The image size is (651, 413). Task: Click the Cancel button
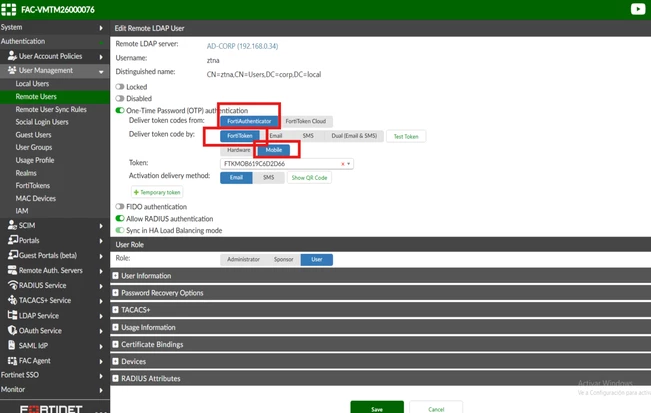(436, 408)
